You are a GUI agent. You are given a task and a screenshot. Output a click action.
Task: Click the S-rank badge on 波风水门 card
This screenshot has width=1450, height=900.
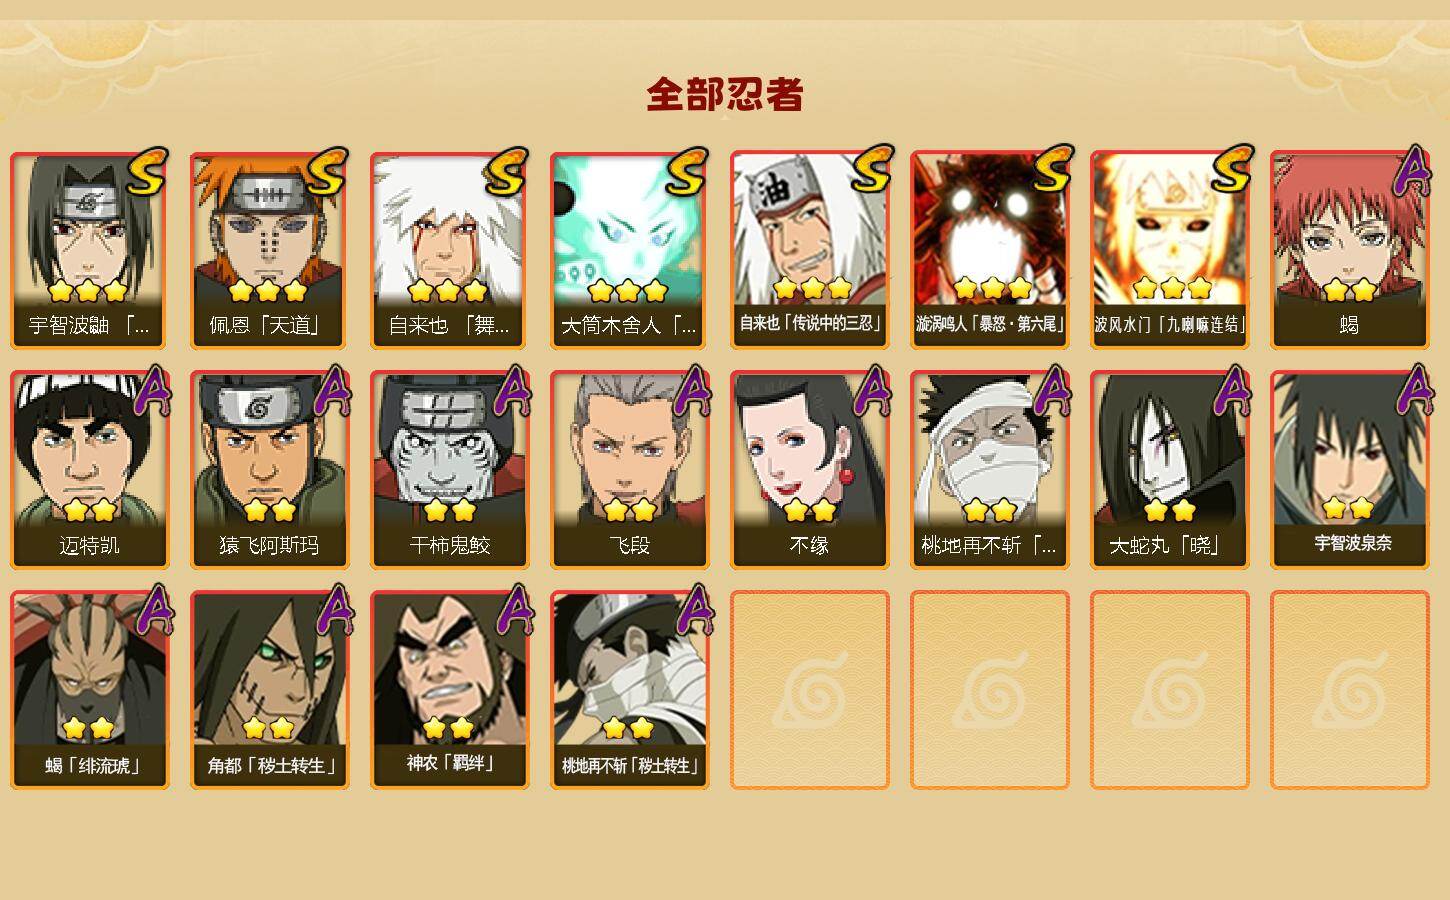pyautogui.click(x=1231, y=170)
